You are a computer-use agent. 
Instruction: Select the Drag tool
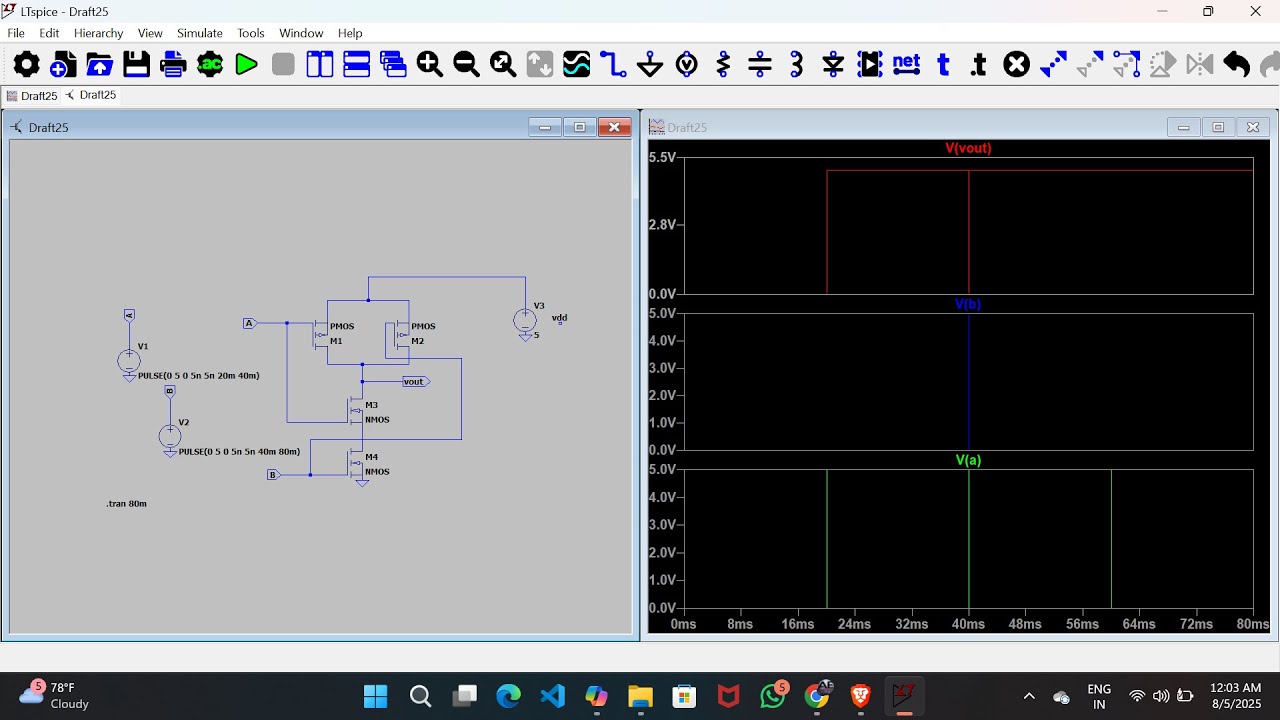pos(1127,65)
